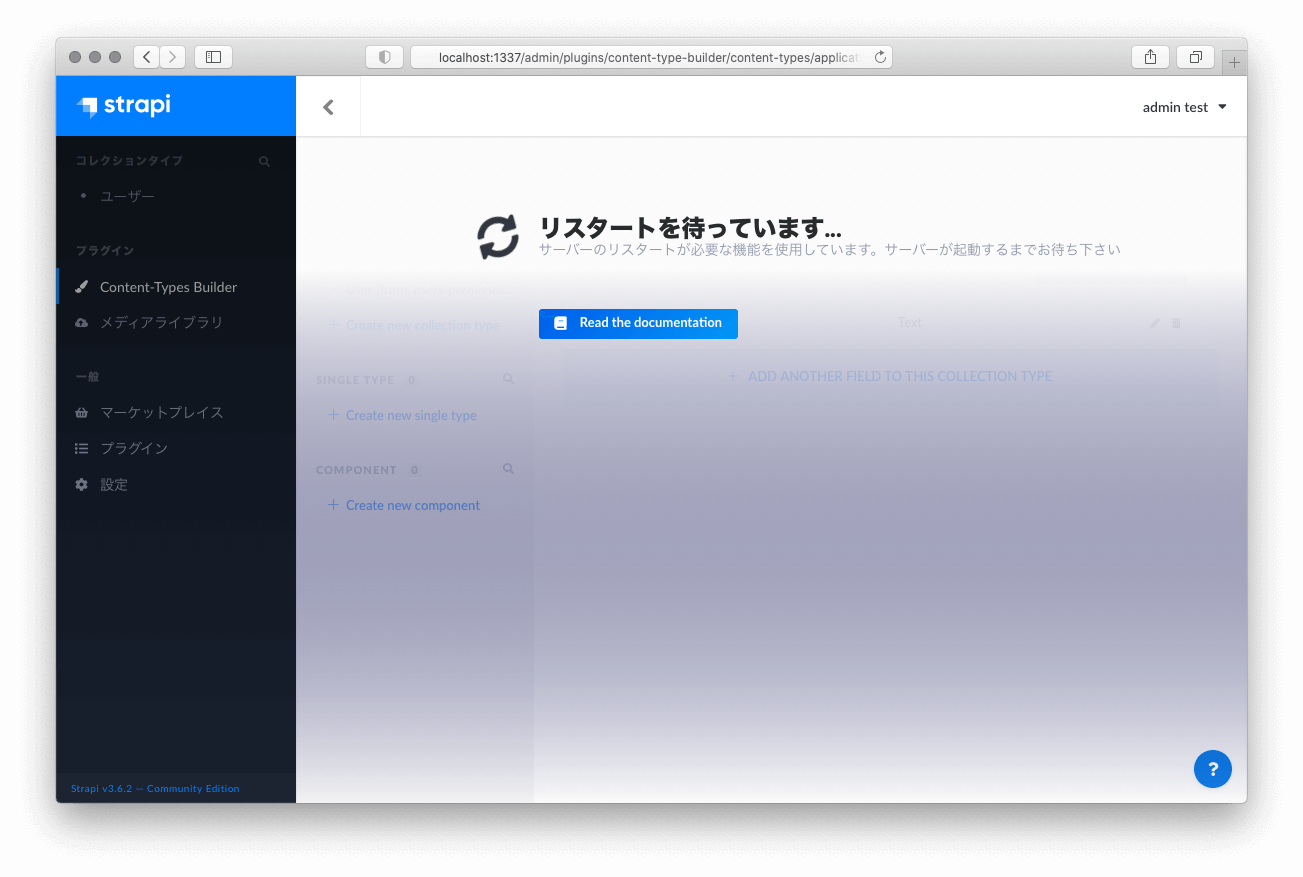Click the コレクションタイプ search icon
The image size is (1303, 877).
coord(264,161)
